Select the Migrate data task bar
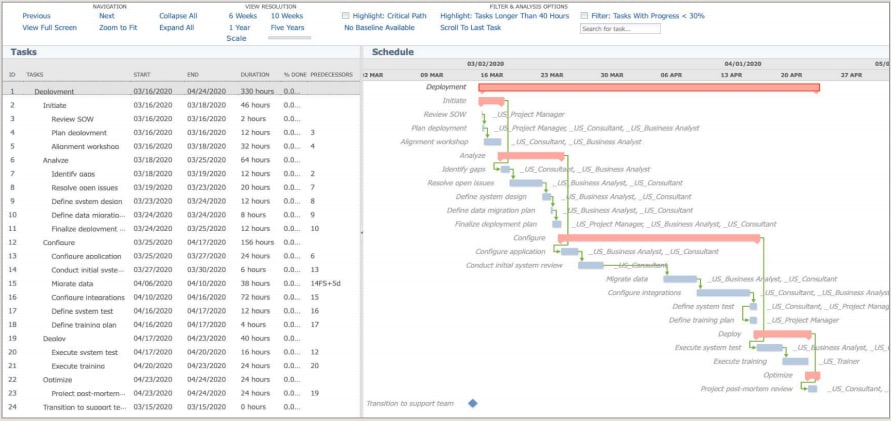Image resolution: width=891 pixels, height=421 pixels. click(680, 279)
